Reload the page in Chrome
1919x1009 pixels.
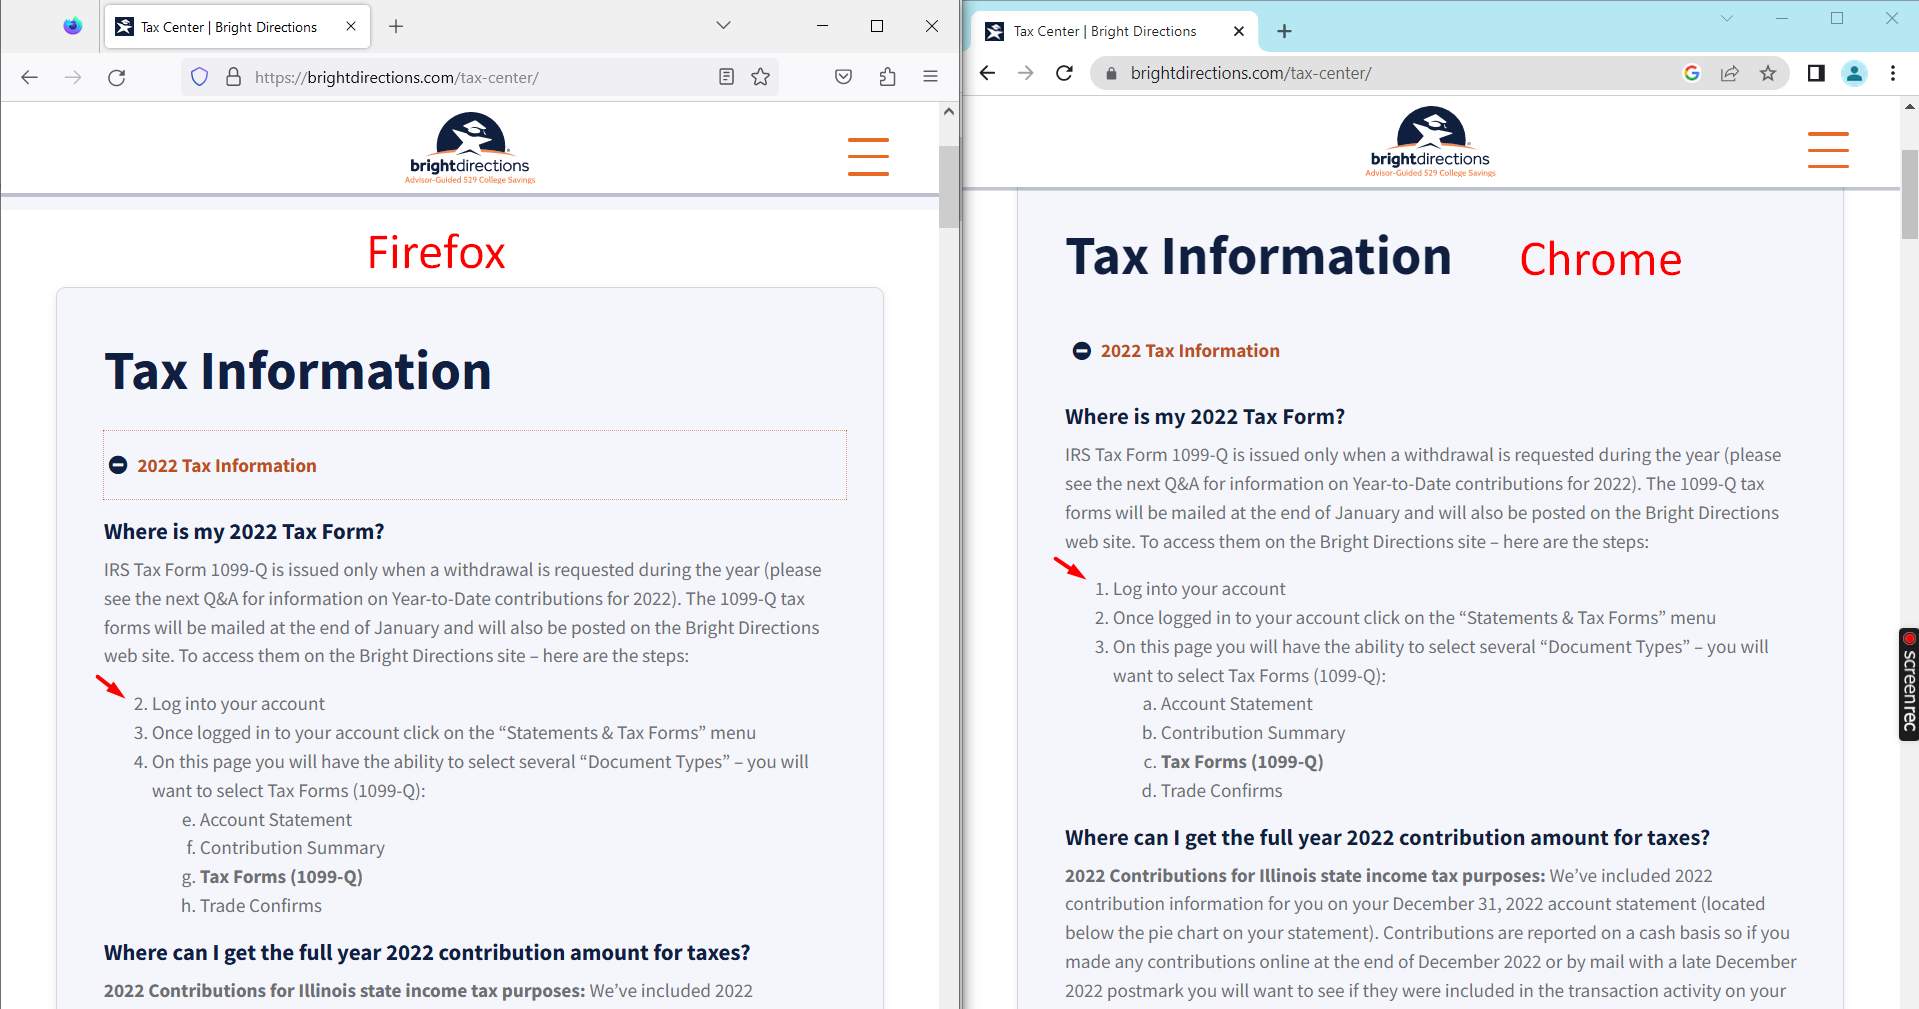(x=1065, y=73)
